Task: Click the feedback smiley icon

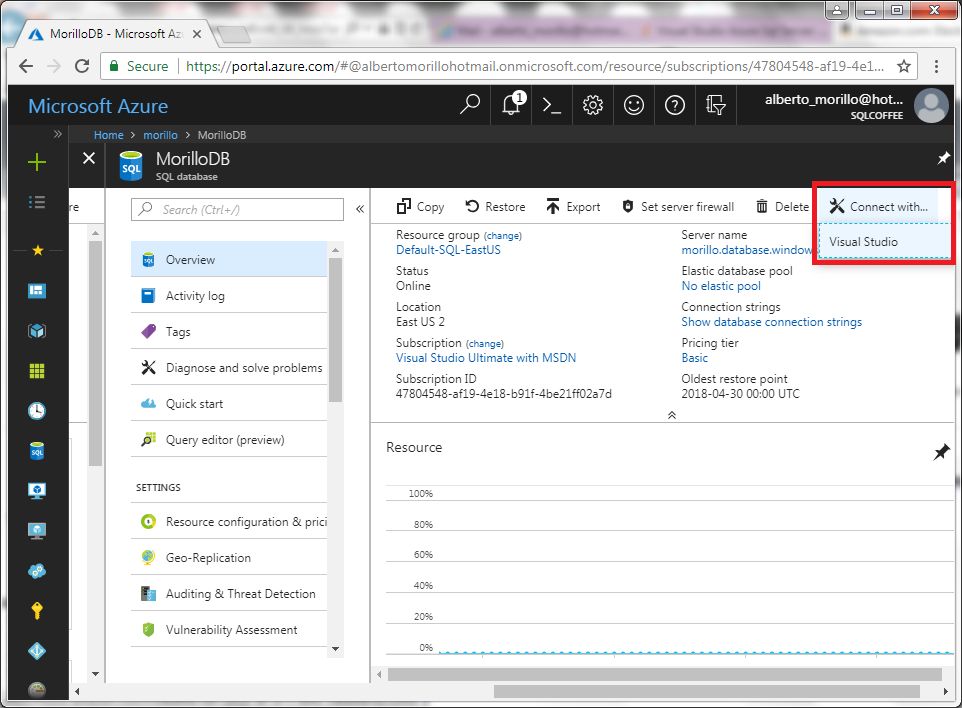Action: click(634, 106)
